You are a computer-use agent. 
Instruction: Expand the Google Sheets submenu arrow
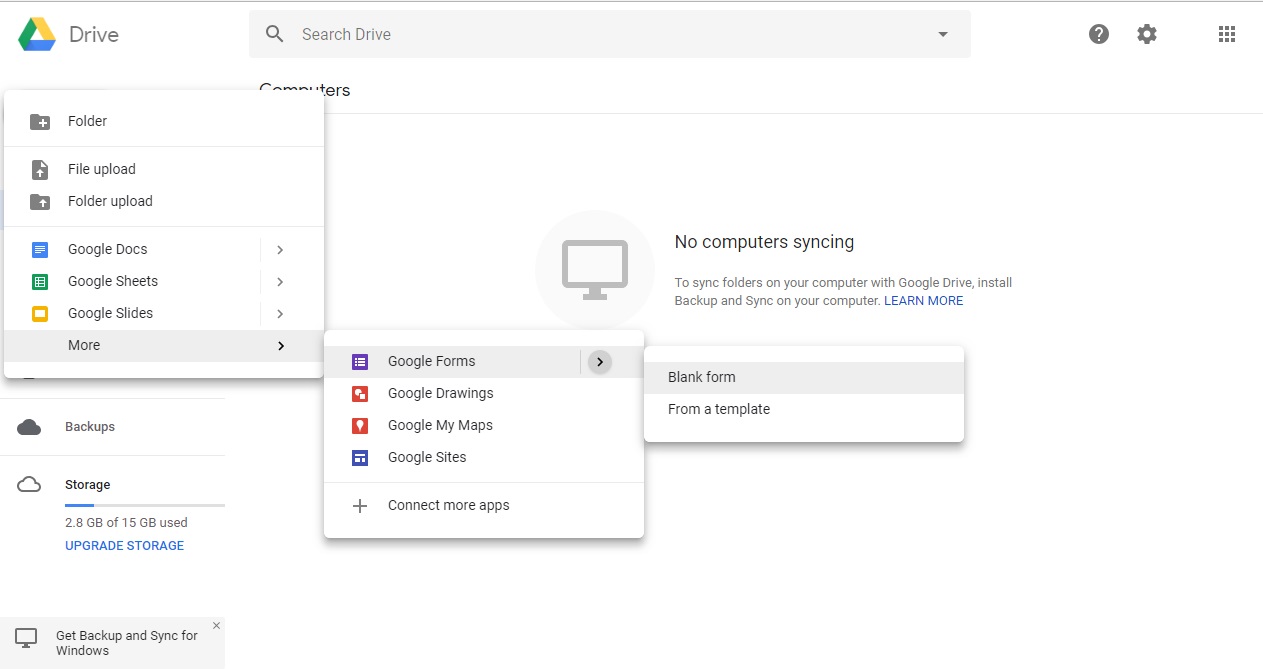point(280,281)
